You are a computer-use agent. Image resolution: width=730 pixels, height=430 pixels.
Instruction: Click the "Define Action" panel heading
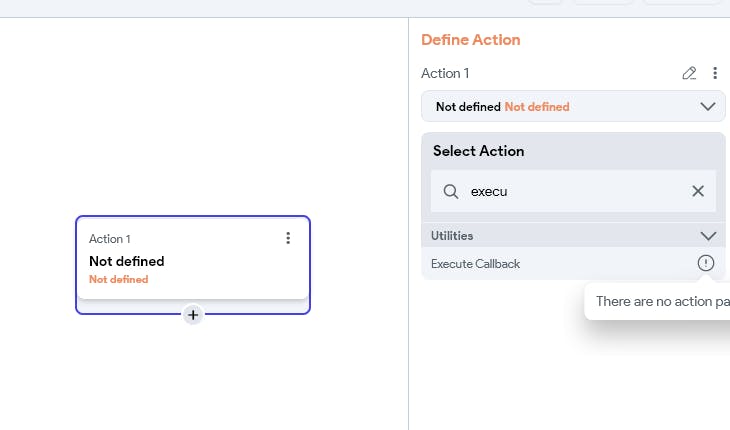470,40
